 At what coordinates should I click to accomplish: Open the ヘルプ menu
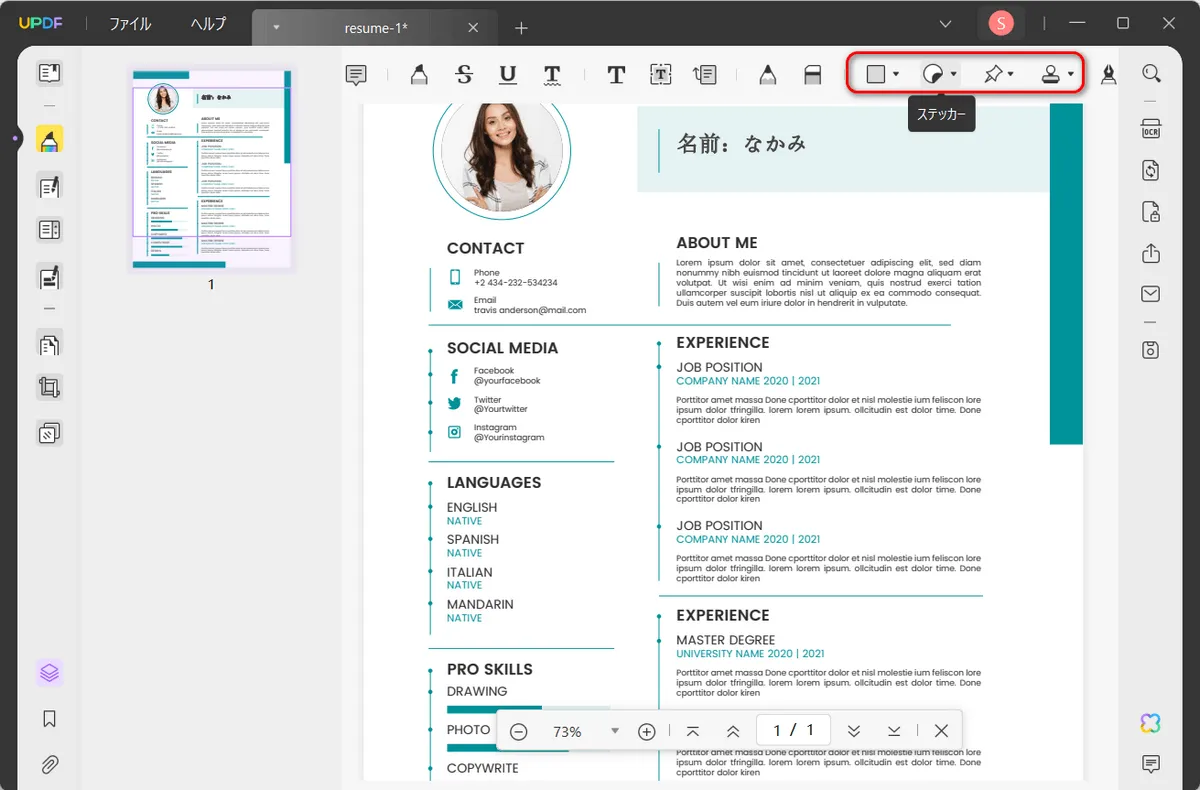tap(209, 24)
